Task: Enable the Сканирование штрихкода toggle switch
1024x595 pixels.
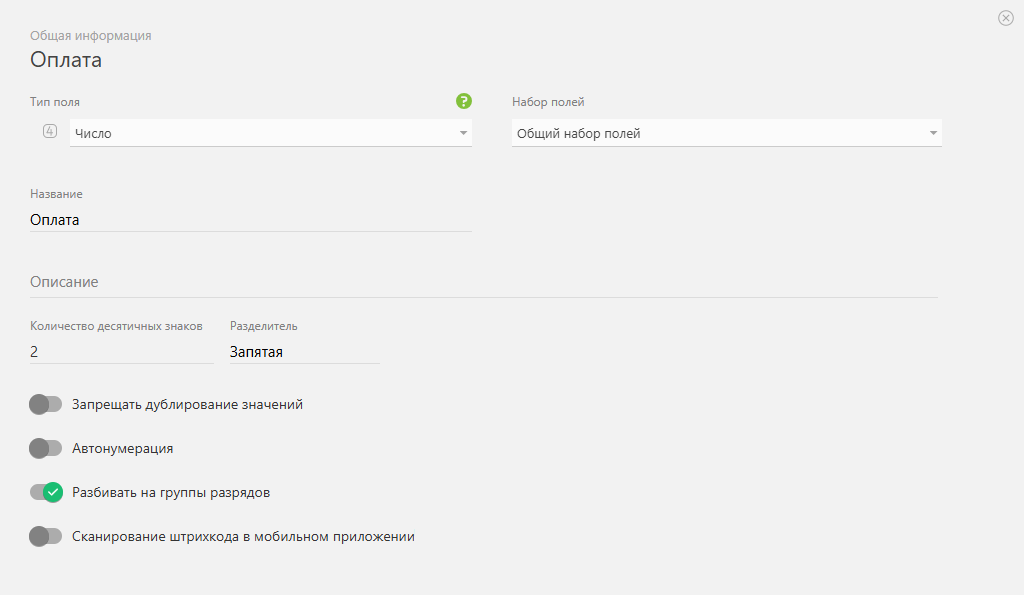Action: pyautogui.click(x=46, y=536)
